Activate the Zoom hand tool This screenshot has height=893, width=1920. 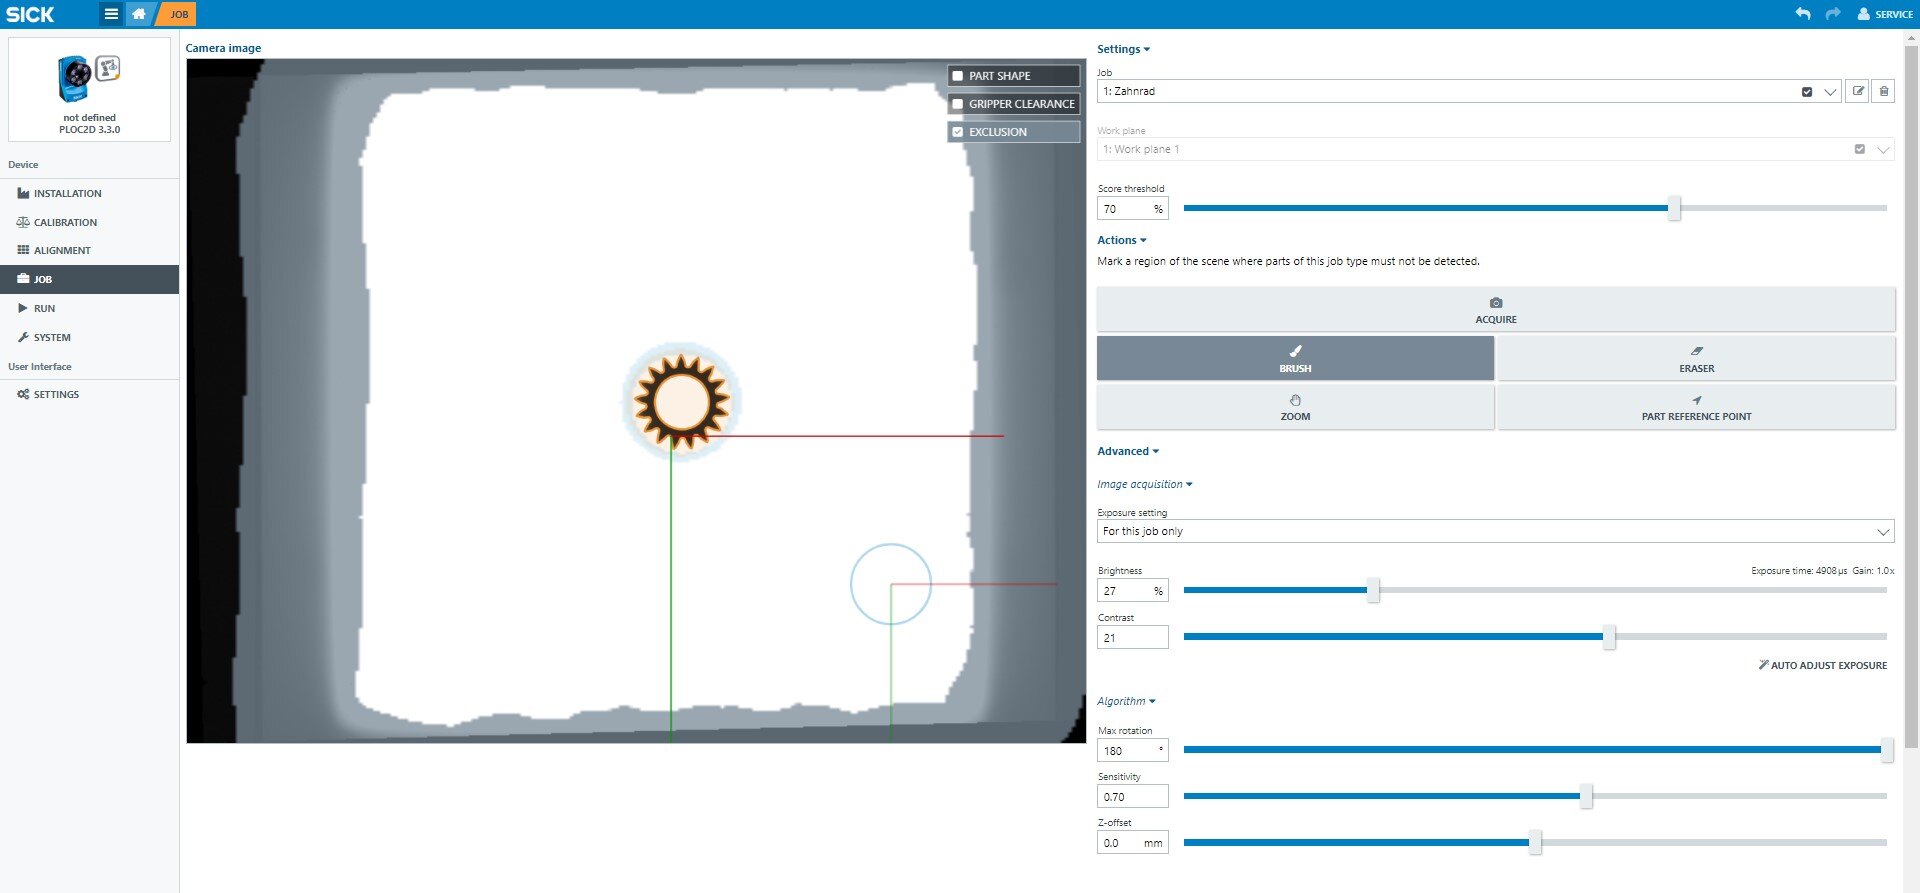click(1295, 407)
